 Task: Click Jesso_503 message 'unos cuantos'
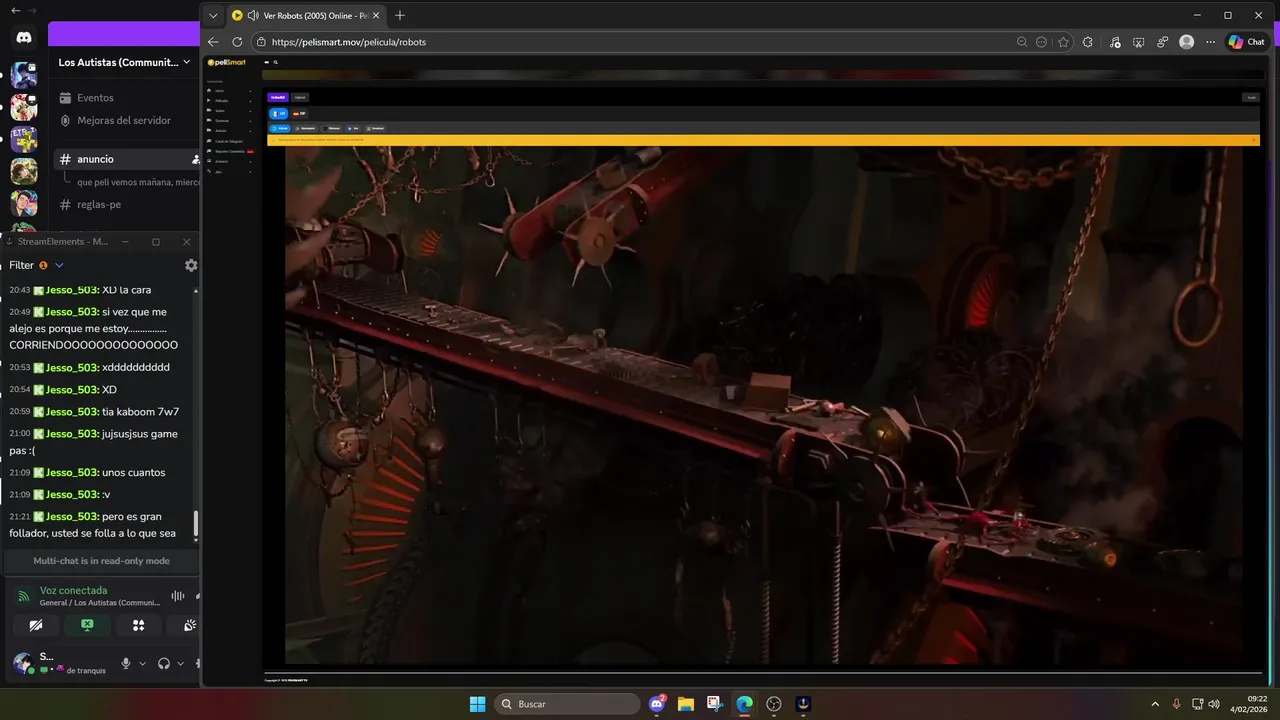[133, 472]
